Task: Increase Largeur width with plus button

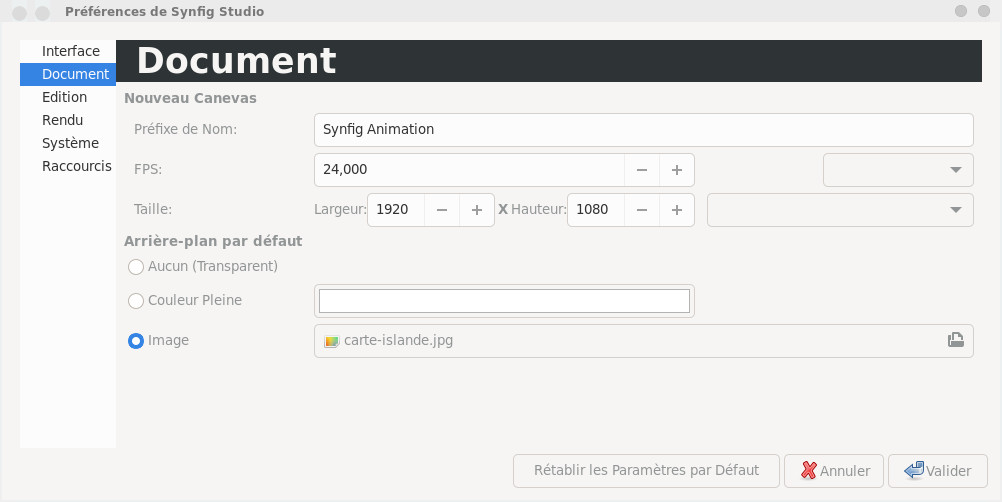Action: click(477, 210)
